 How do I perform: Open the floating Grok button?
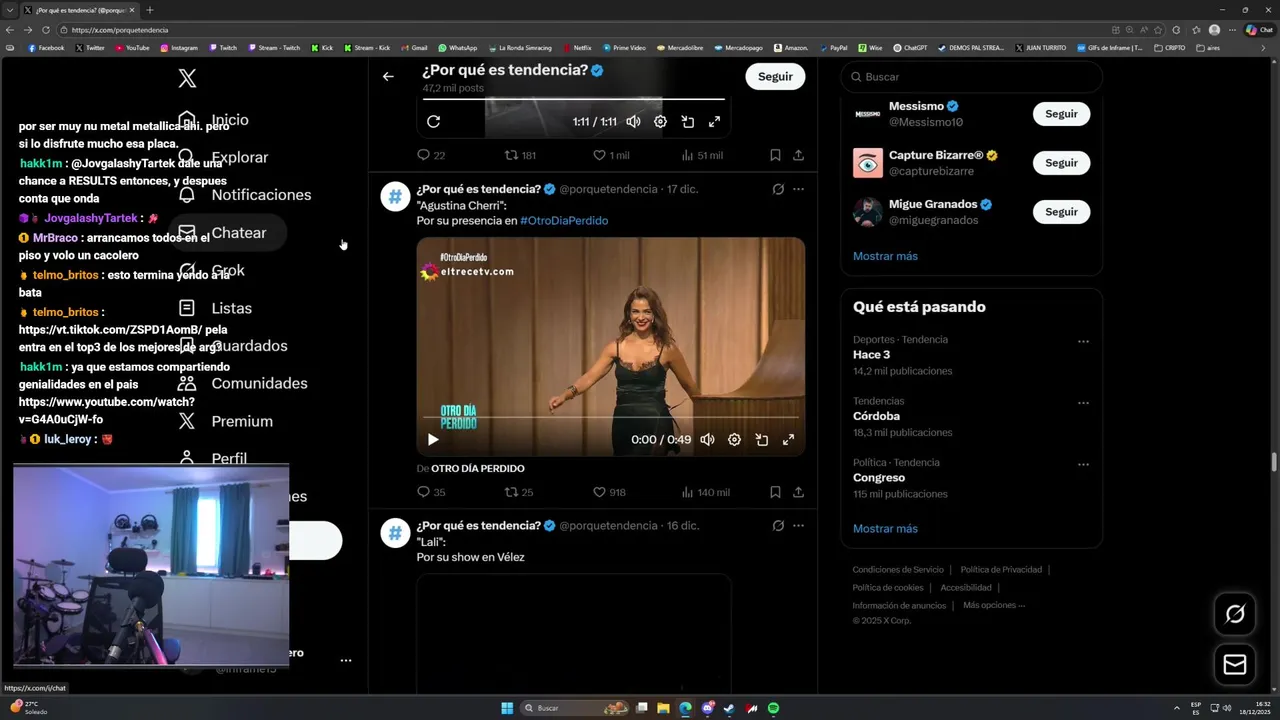coord(1235,614)
